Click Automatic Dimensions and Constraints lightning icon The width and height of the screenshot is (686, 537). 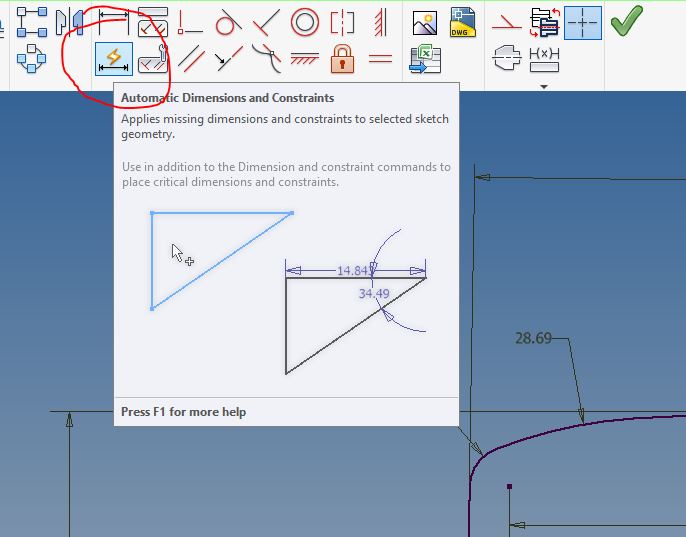114,59
